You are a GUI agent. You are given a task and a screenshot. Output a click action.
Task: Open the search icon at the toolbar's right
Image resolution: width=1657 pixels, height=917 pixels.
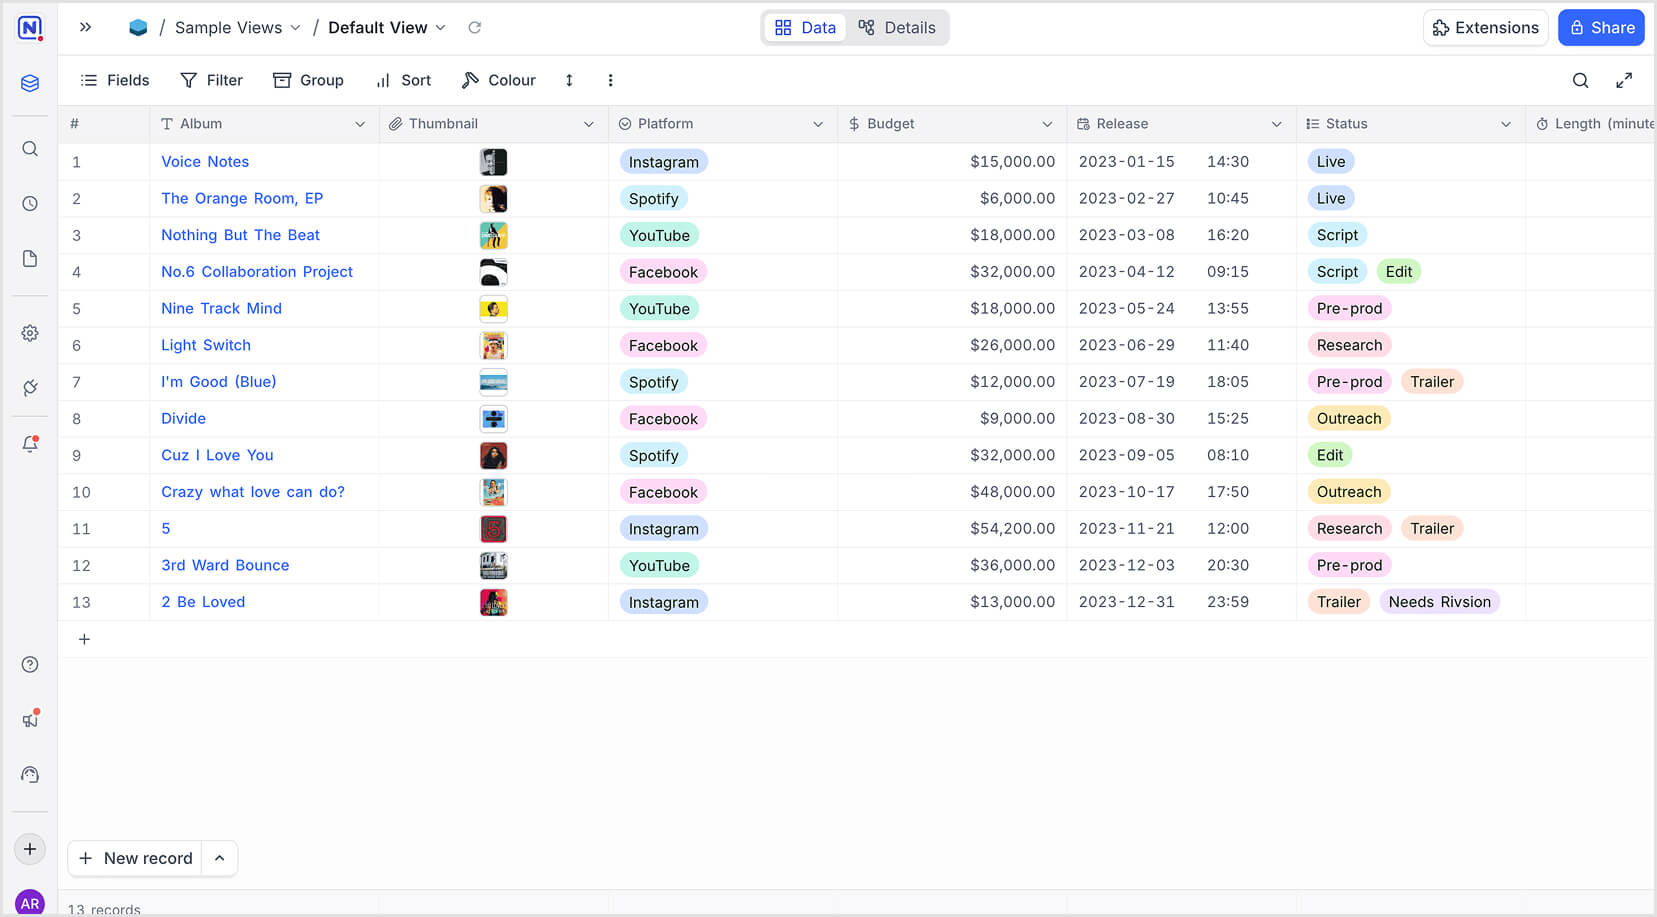coord(1580,81)
